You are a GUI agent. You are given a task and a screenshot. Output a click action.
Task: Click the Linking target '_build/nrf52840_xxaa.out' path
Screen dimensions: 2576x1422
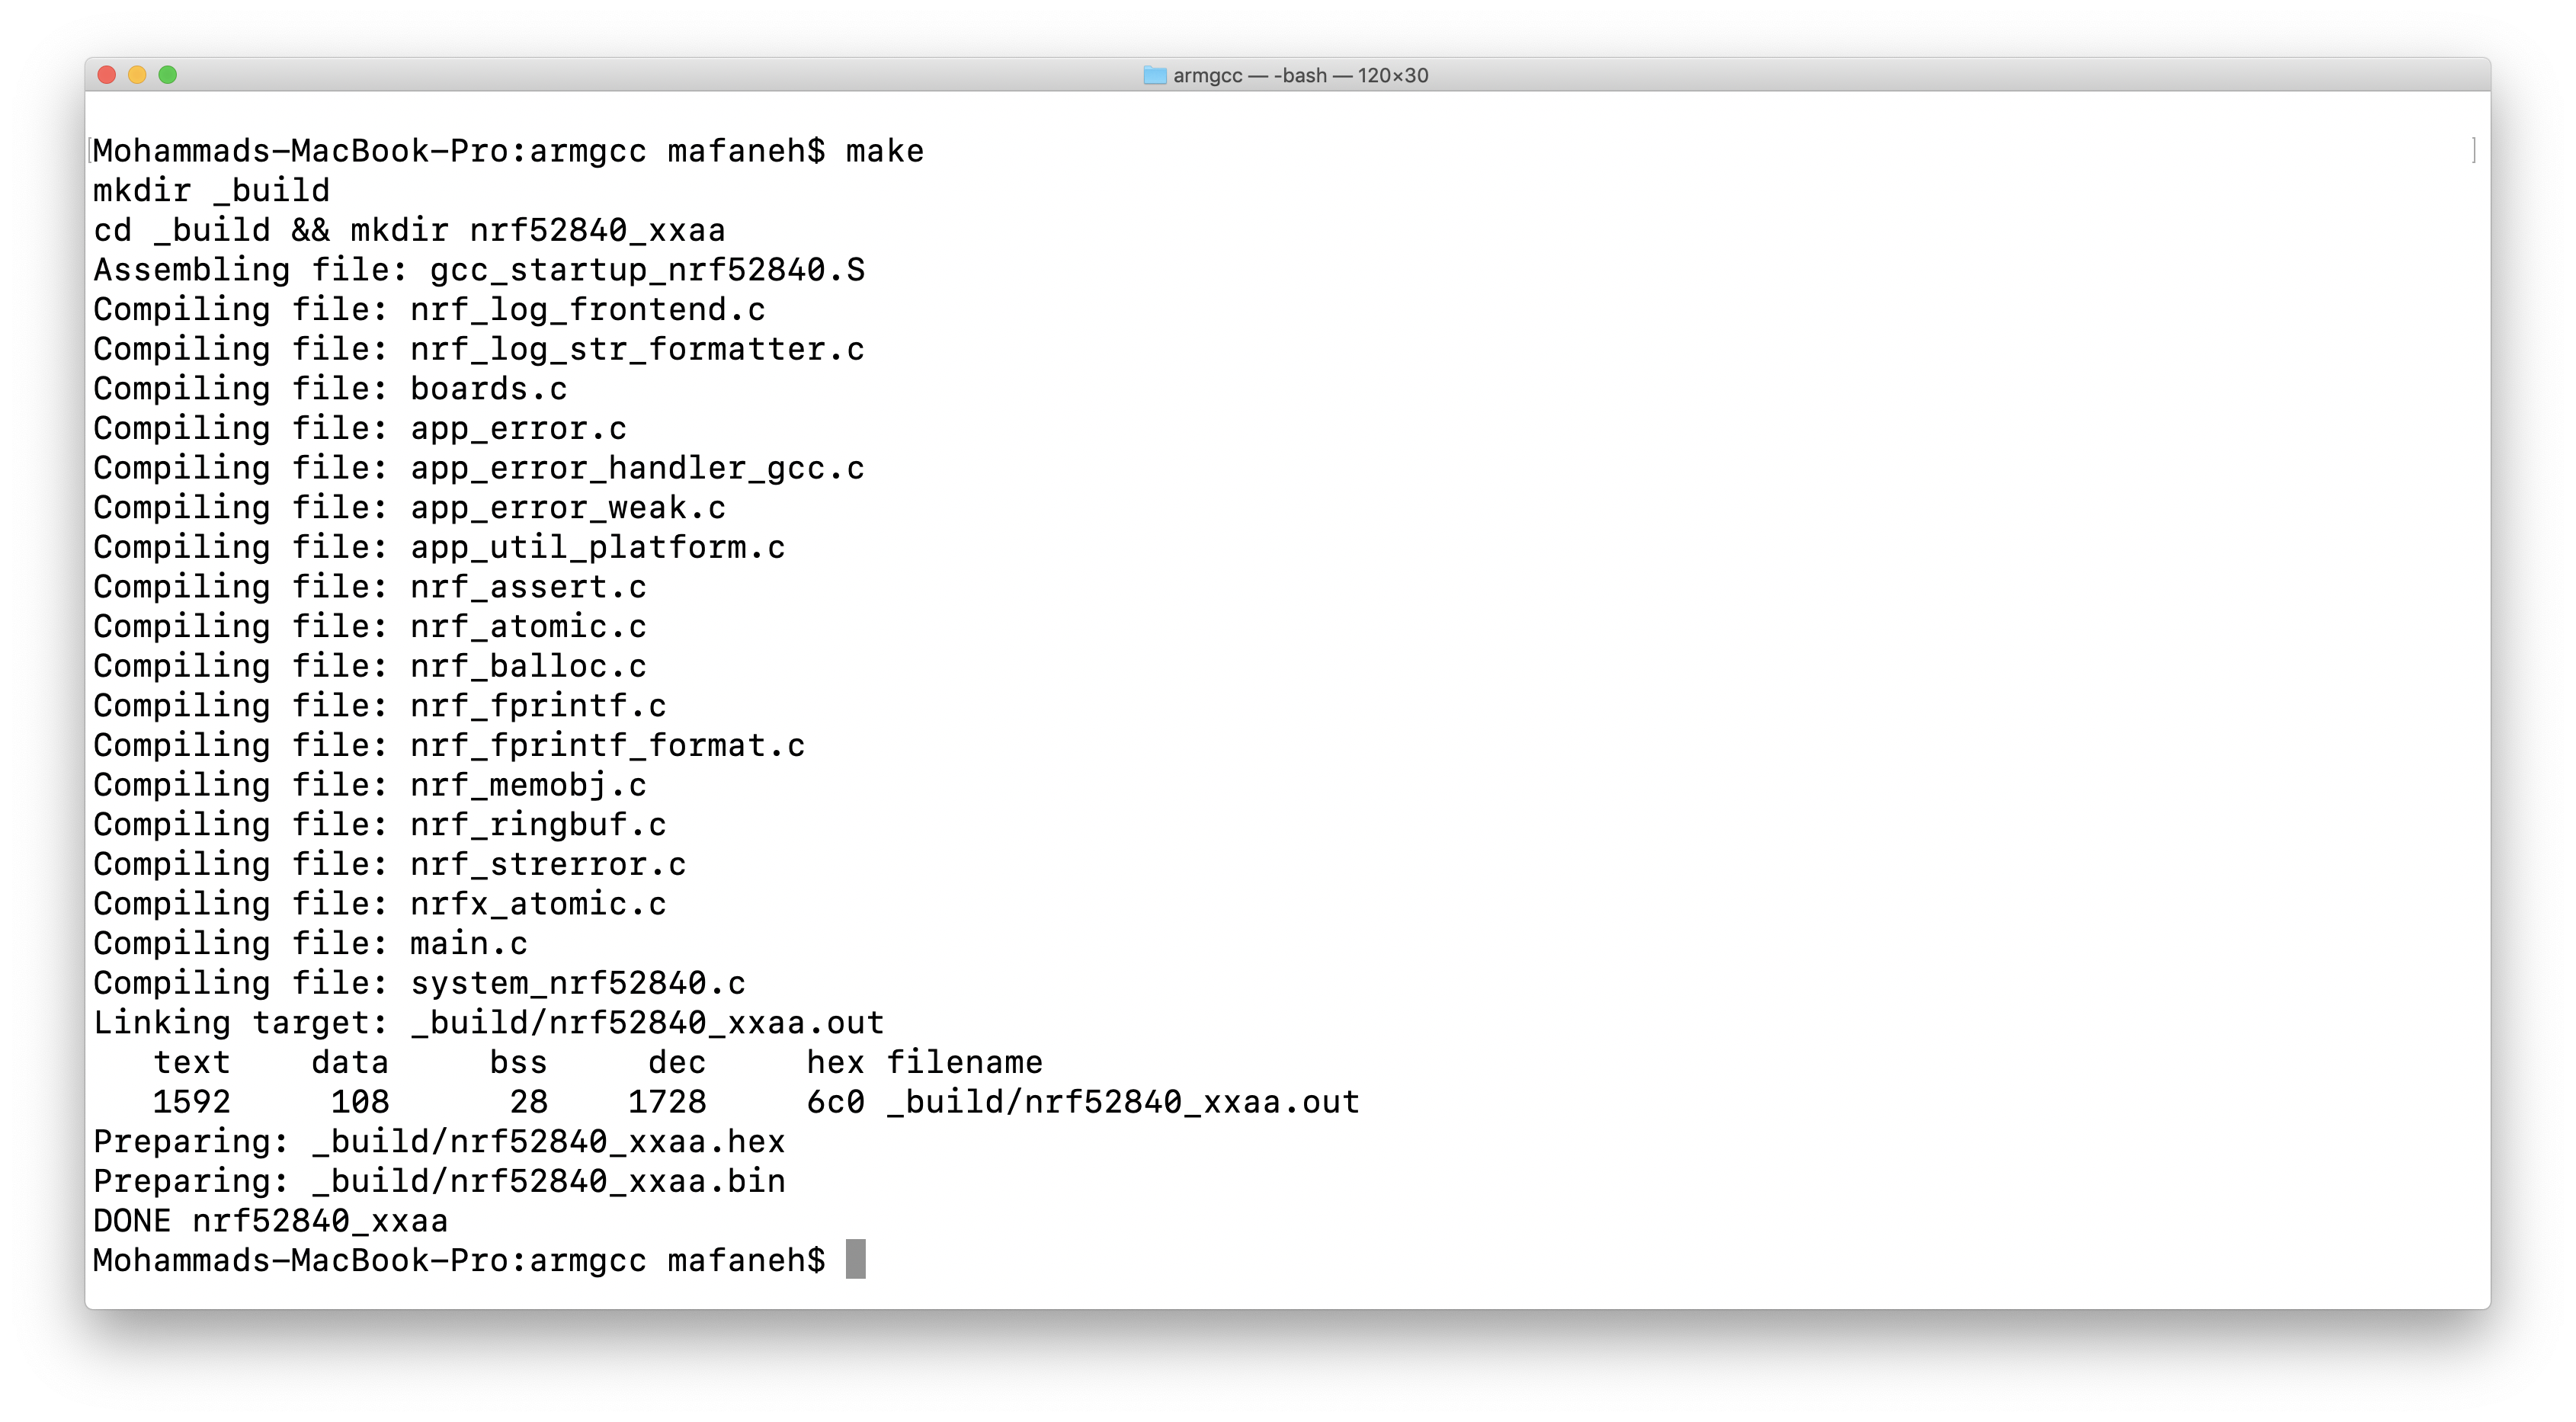click(647, 1022)
